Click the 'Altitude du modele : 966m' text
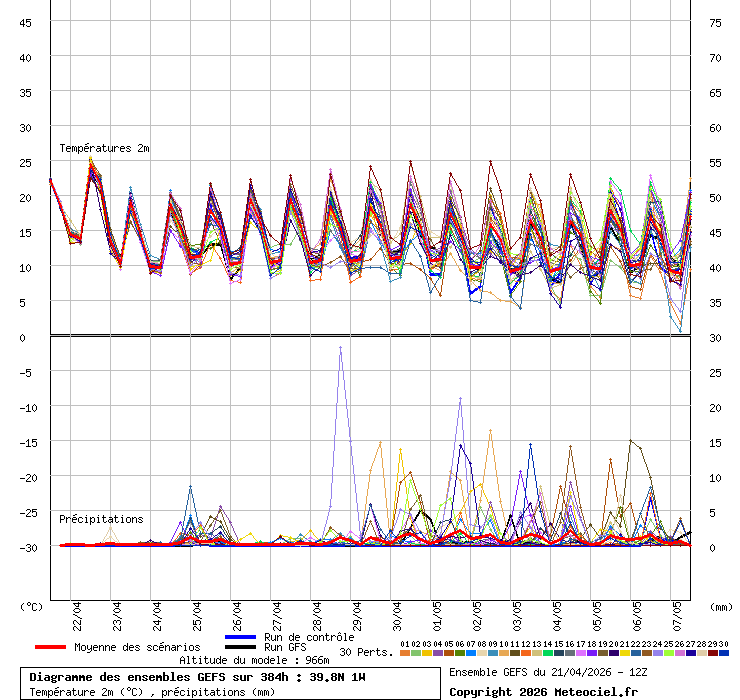This screenshot has width=740, height=700. (254, 660)
